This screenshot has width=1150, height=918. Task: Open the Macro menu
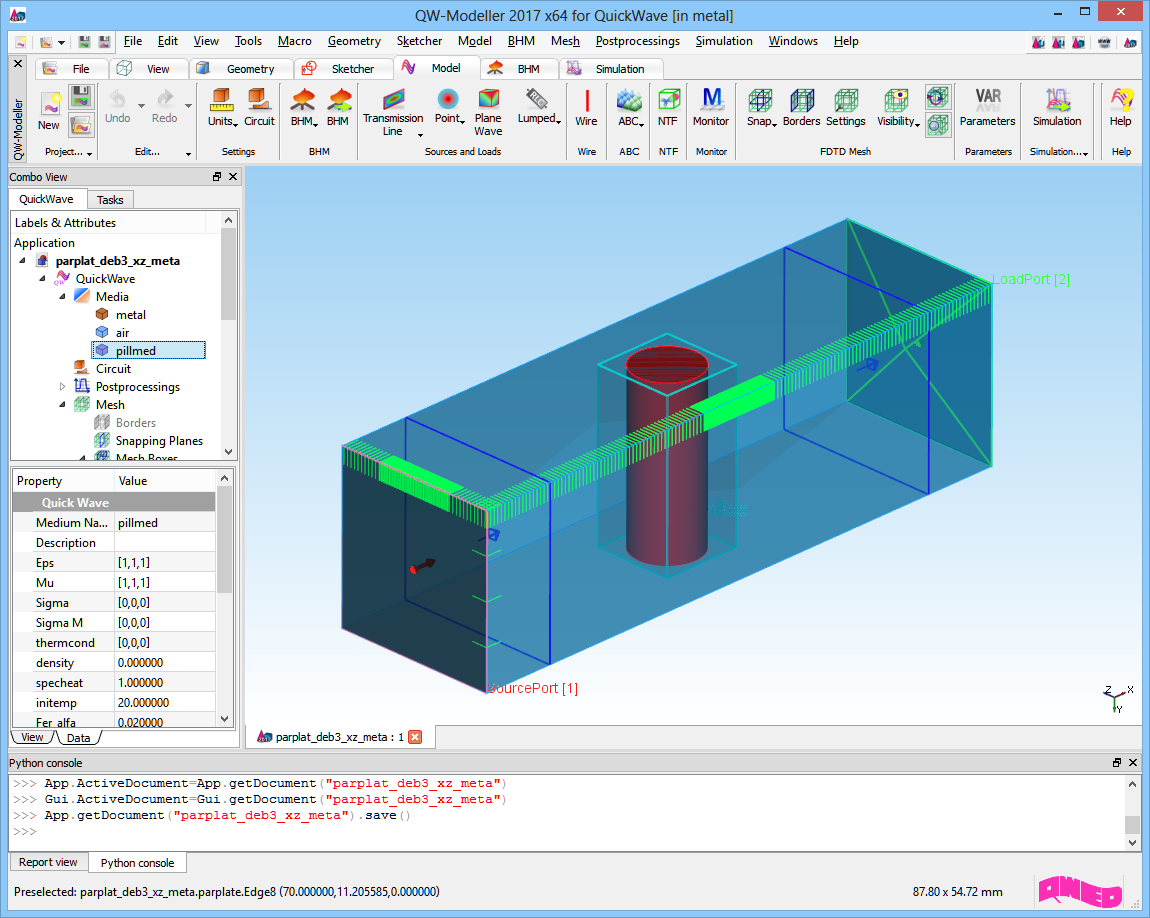pyautogui.click(x=295, y=41)
